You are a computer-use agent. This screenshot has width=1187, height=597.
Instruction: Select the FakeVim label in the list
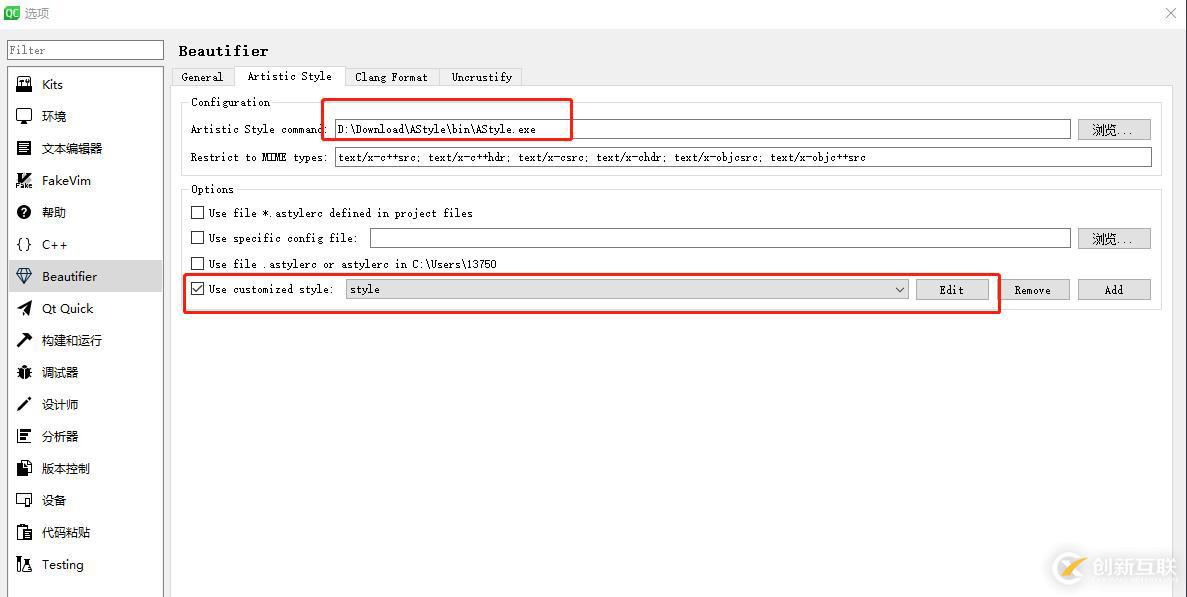(x=66, y=181)
